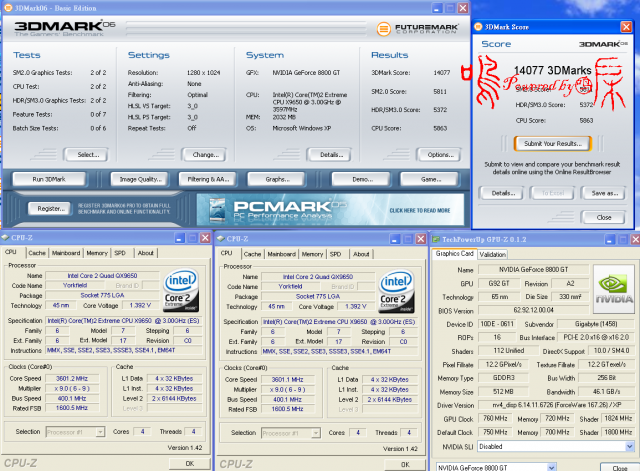
Task: Select Graphics Card tab in GPU-Z
Action: click(454, 253)
